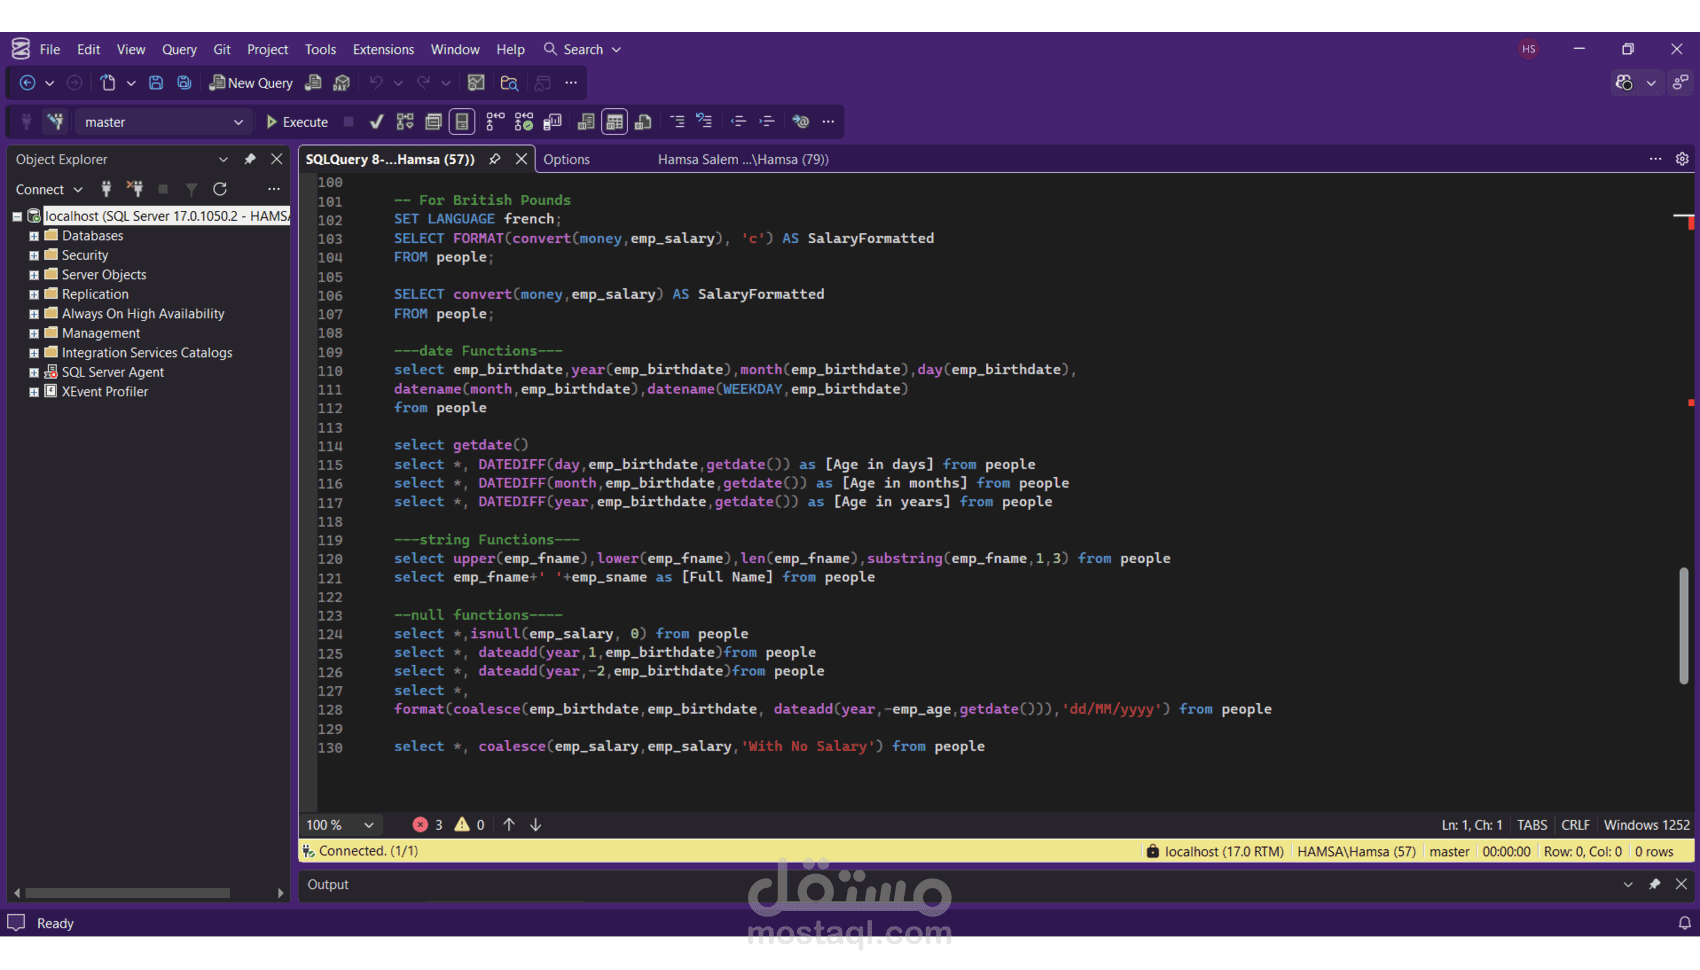Screen dimensions: 1700x970
Task: Click the Analysis Services DAX query icon
Action: coord(342,83)
